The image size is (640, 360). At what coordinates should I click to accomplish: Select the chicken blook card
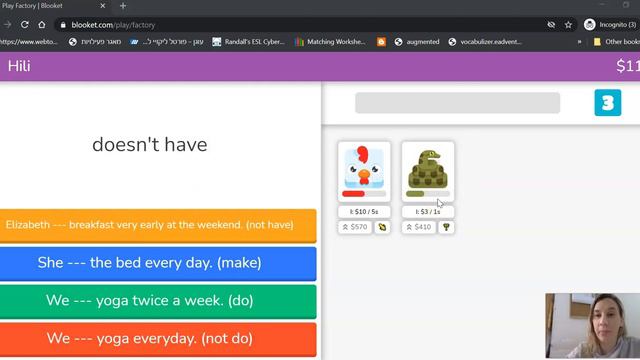click(x=364, y=171)
